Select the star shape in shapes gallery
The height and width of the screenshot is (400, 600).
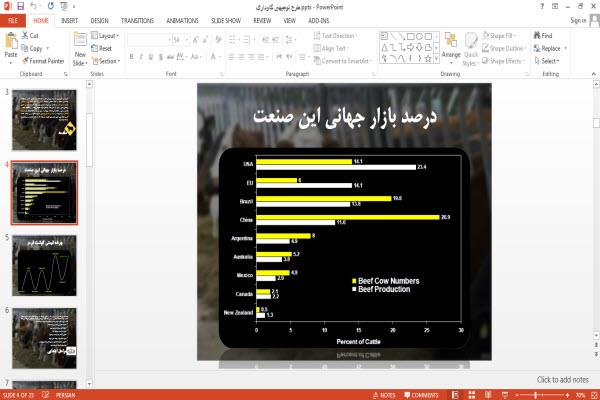(428, 59)
